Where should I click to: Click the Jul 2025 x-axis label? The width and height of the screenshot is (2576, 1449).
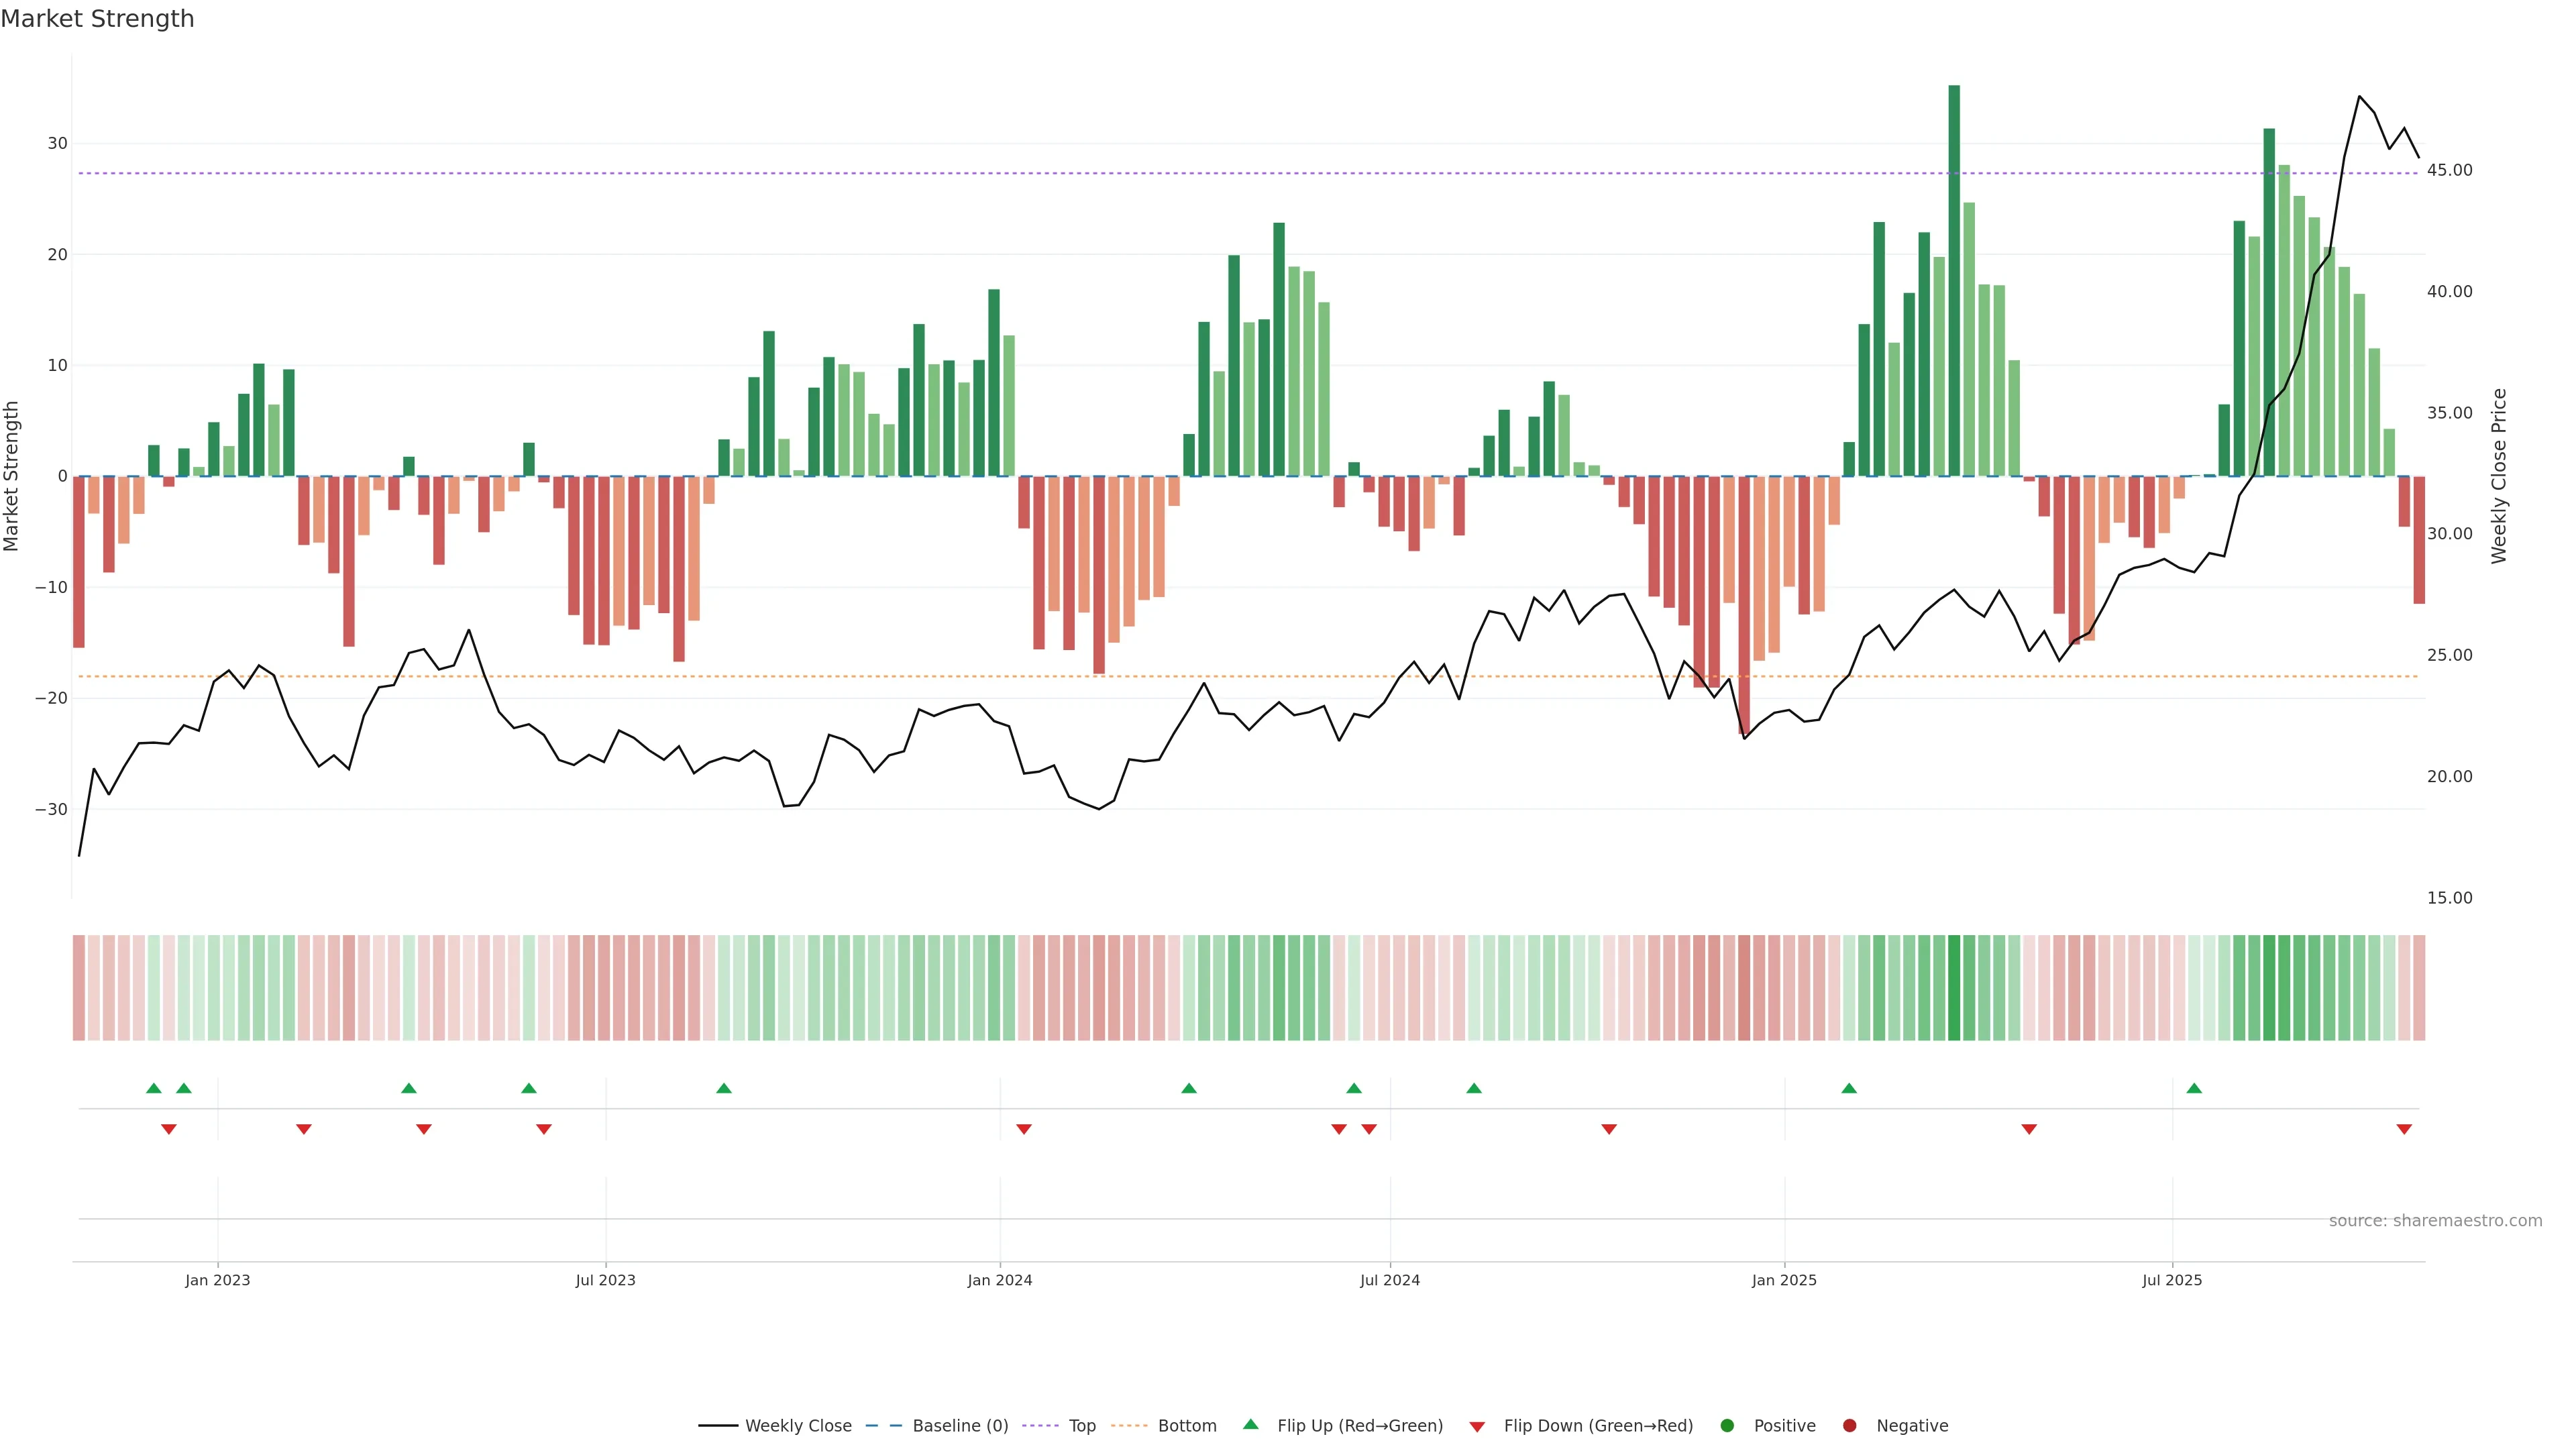click(2172, 1280)
